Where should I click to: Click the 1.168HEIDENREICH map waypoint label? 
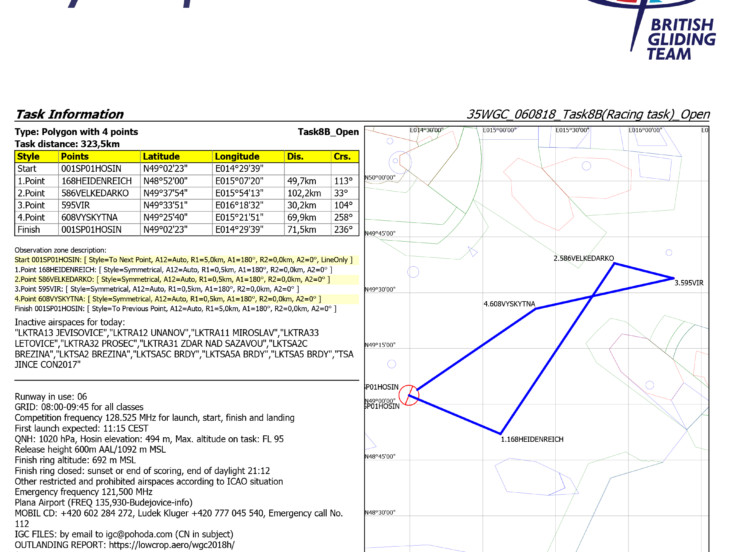pyautogui.click(x=532, y=439)
